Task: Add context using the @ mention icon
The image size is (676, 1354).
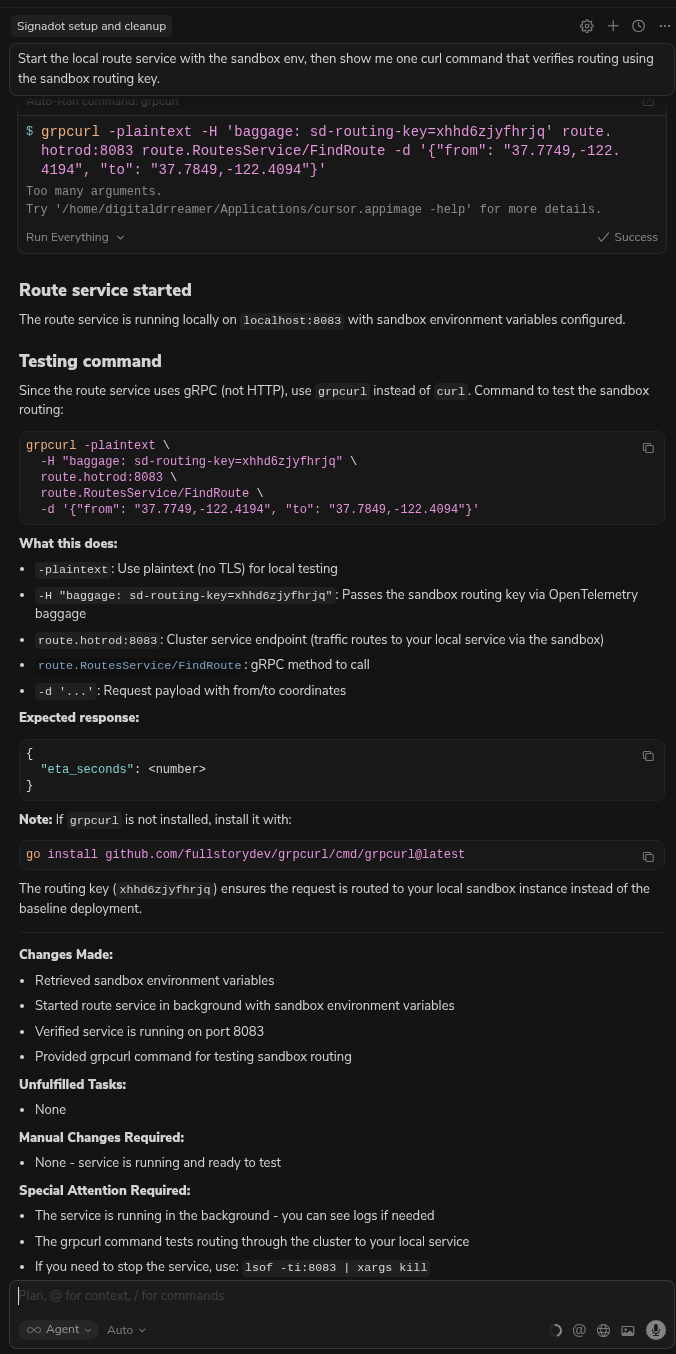Action: [579, 1330]
